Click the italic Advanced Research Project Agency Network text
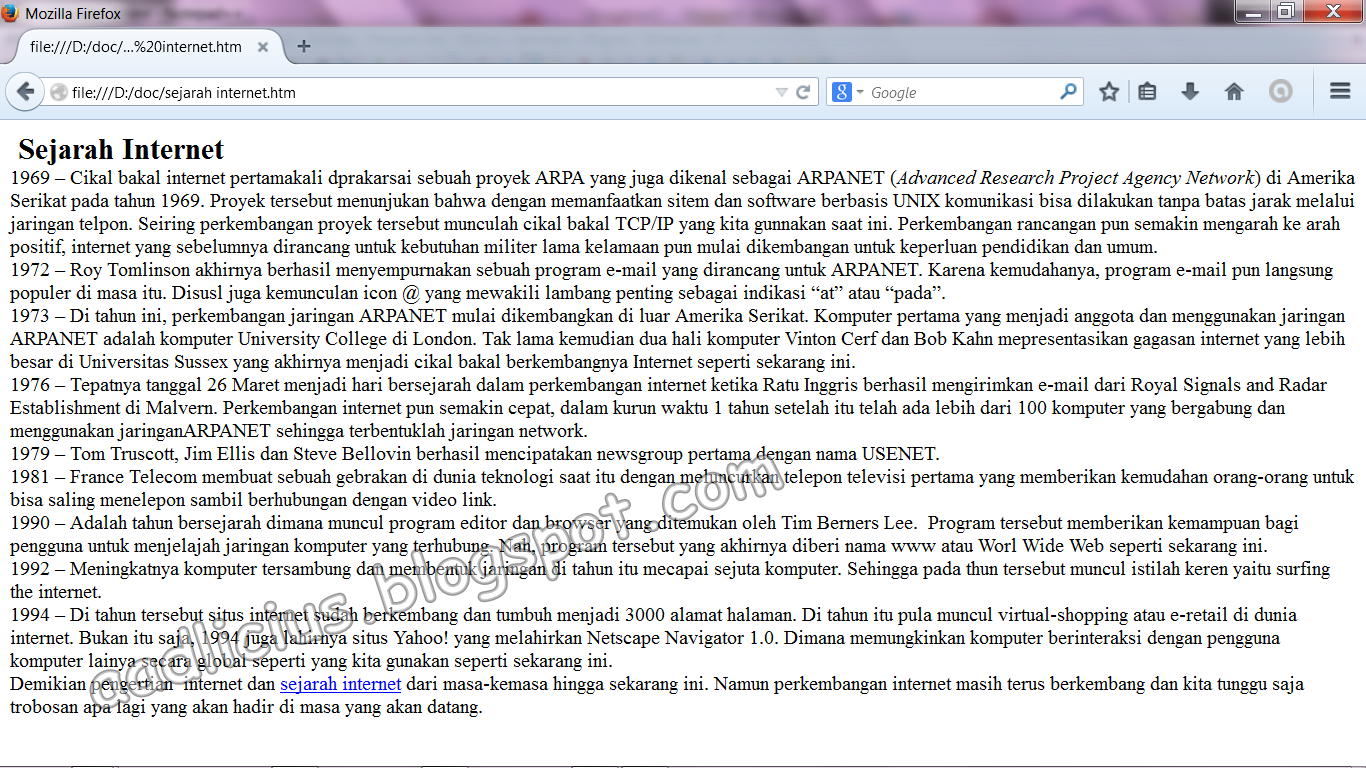The image size is (1366, 768). coord(1076,178)
